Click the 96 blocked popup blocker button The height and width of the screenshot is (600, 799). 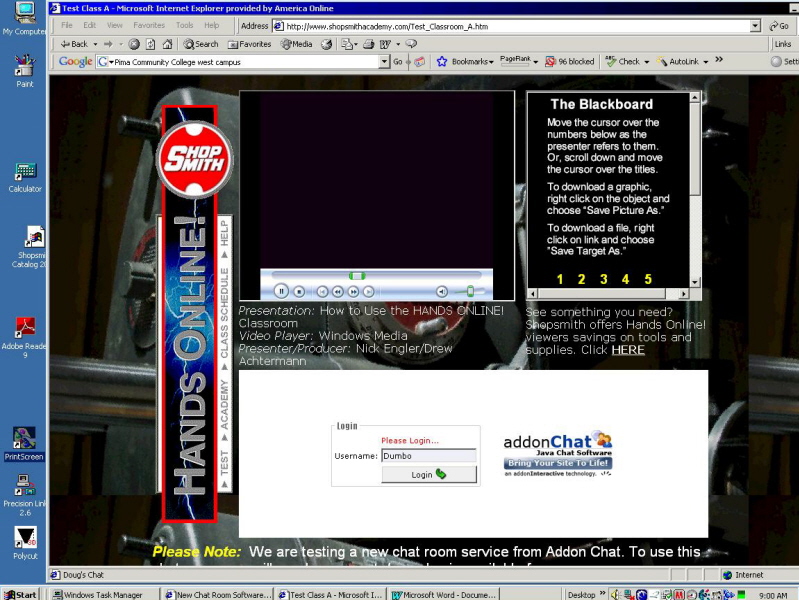[570, 62]
